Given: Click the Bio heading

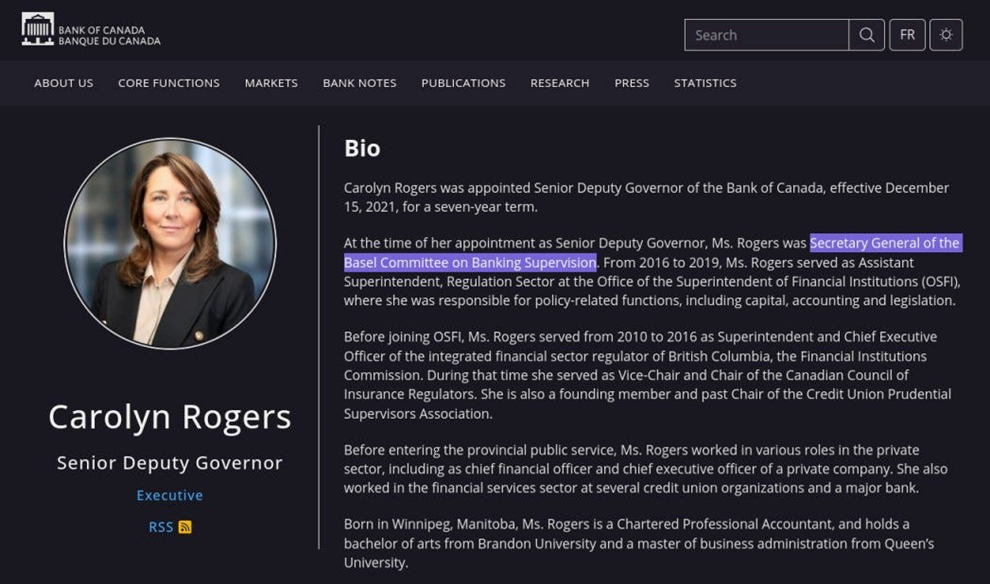Looking at the screenshot, I should 362,148.
